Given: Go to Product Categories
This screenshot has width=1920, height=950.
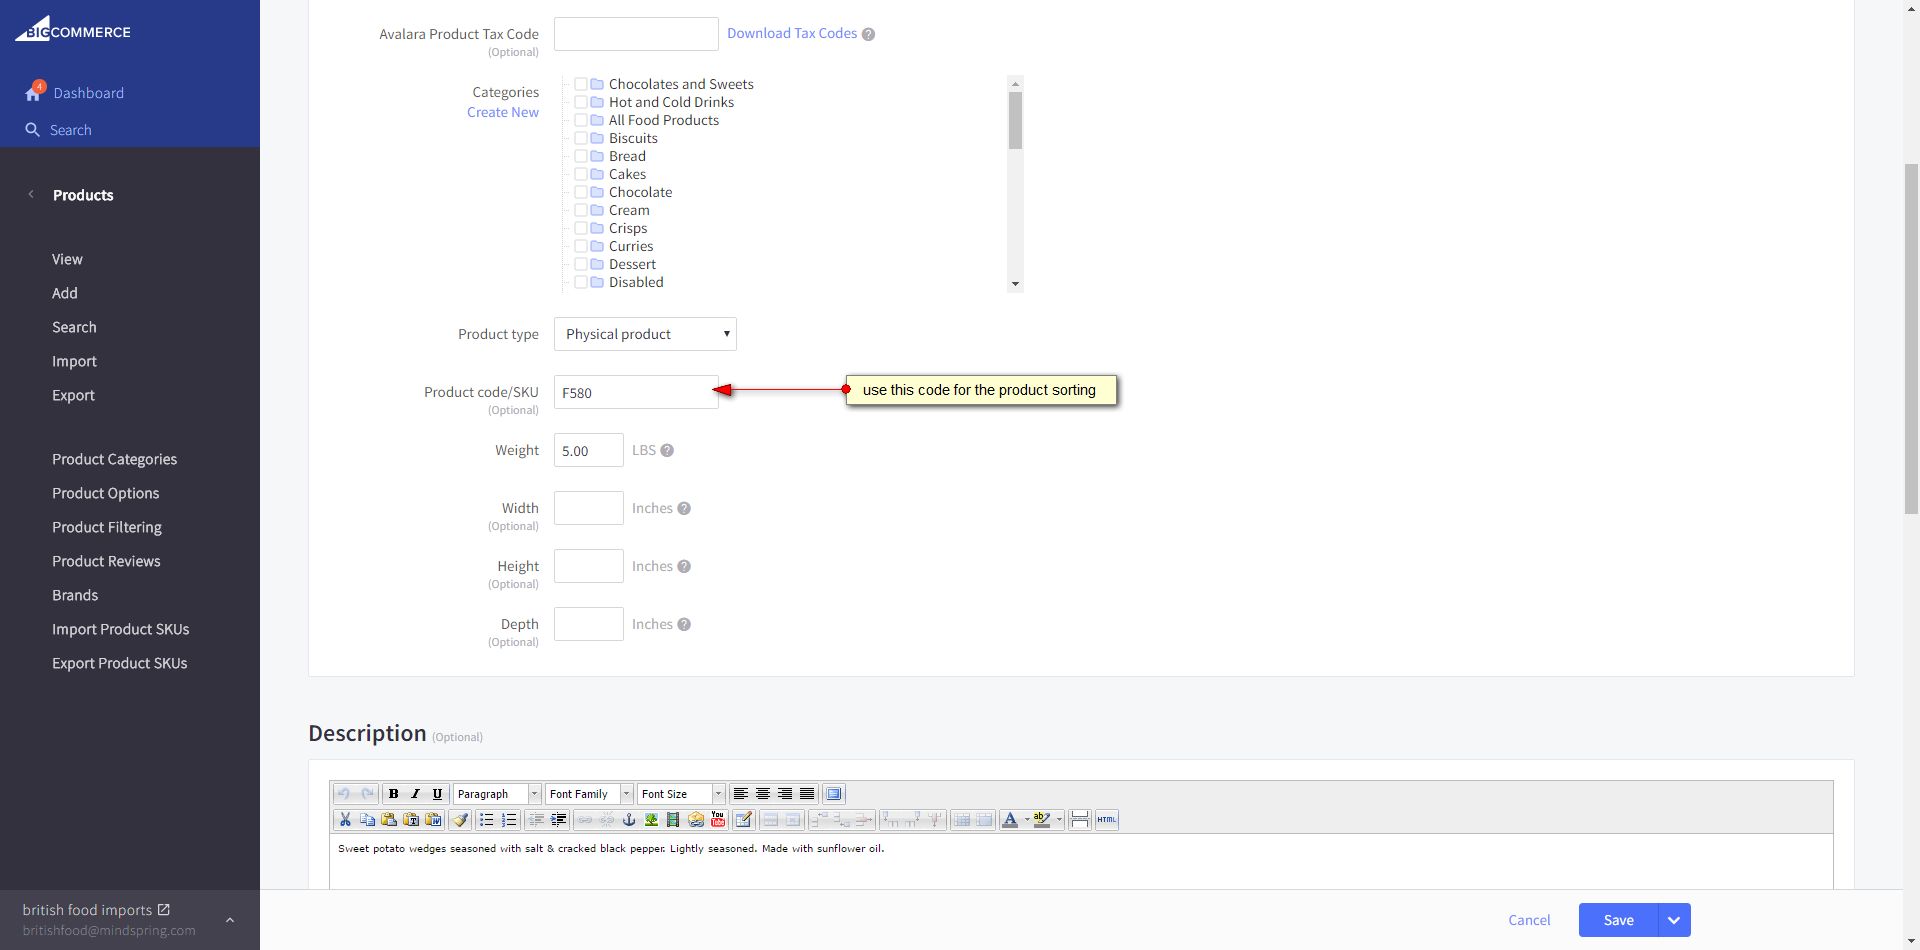Looking at the screenshot, I should pyautogui.click(x=114, y=459).
